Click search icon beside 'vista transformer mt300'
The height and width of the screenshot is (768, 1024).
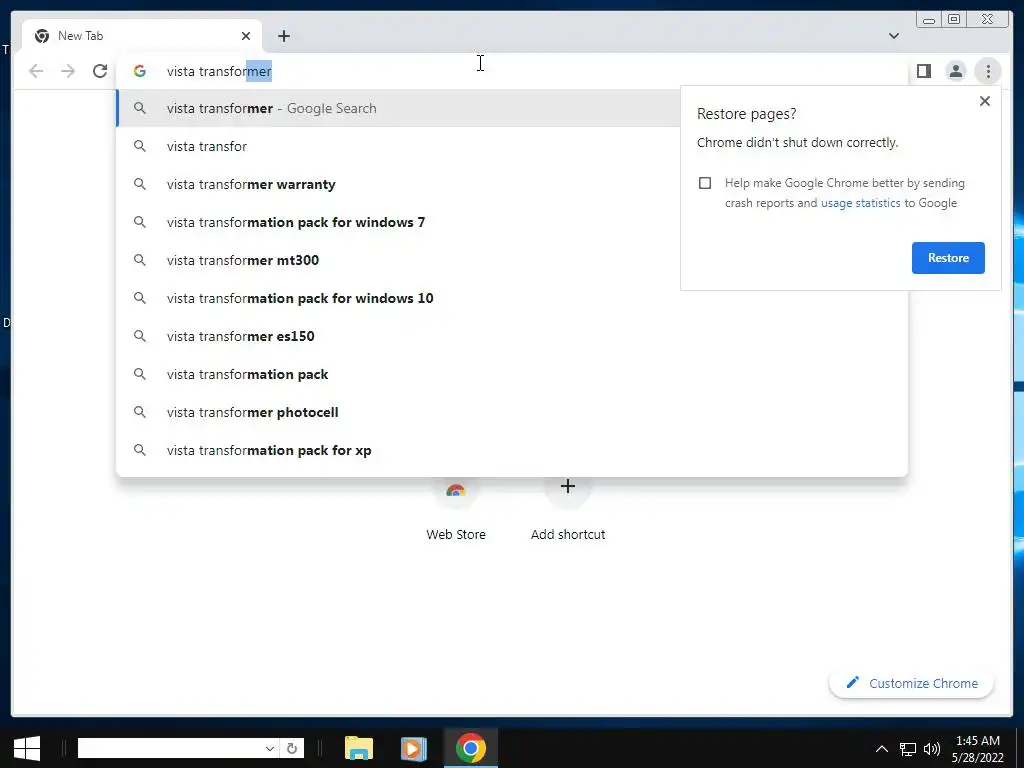pyautogui.click(x=140, y=260)
